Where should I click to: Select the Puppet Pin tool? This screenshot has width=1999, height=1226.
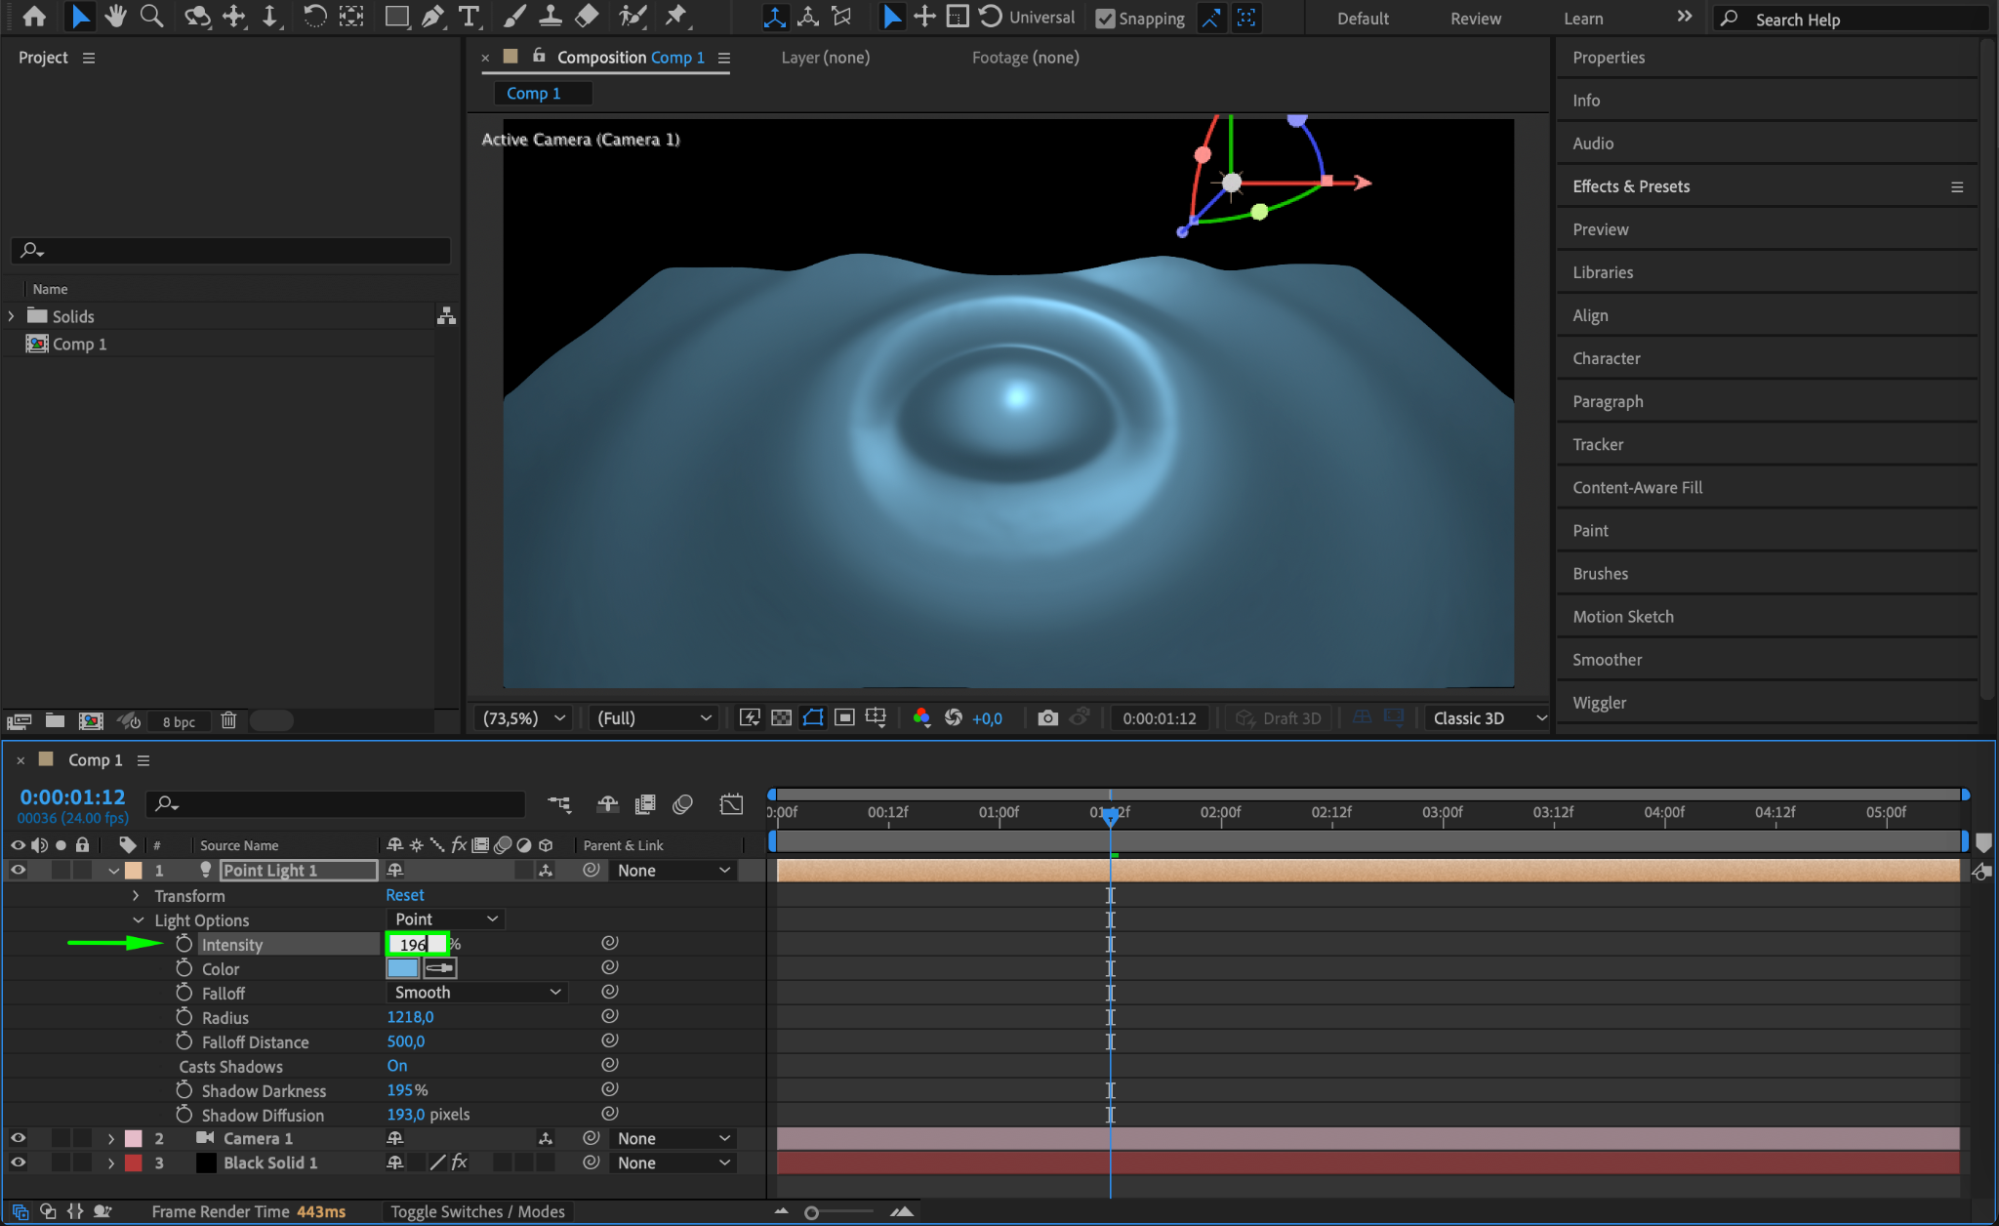click(677, 16)
